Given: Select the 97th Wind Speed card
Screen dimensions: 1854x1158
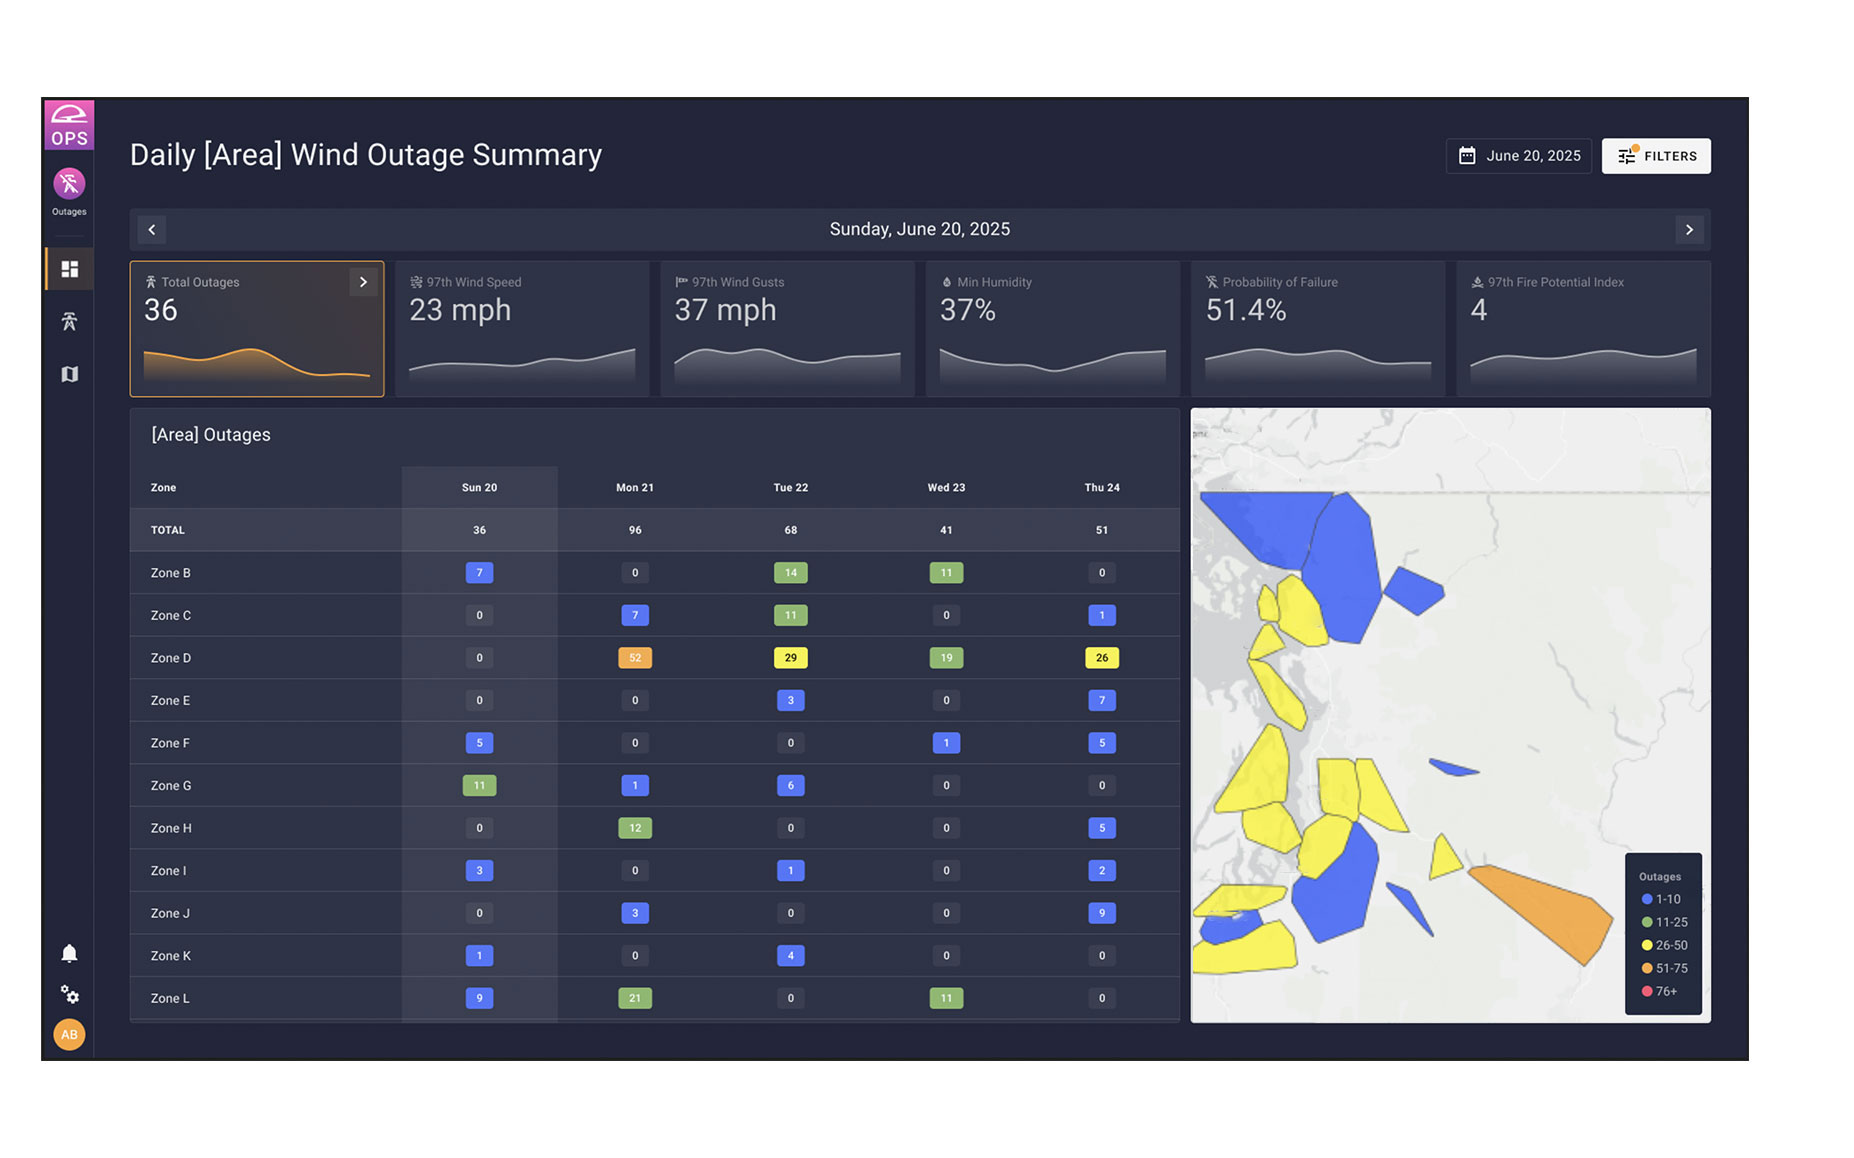Looking at the screenshot, I should point(521,328).
